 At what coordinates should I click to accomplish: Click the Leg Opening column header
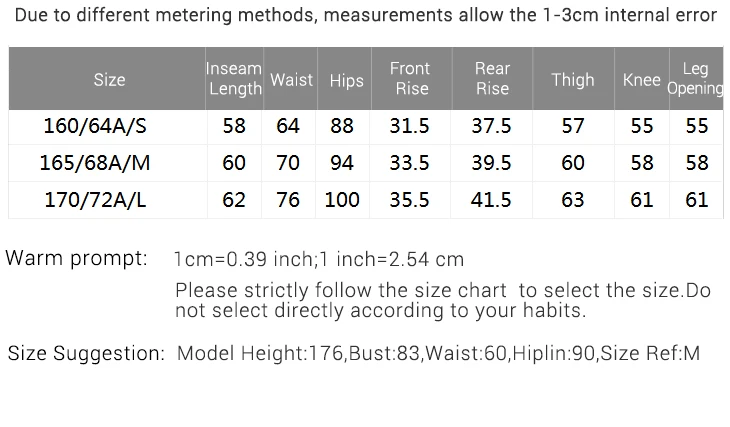tap(696, 78)
